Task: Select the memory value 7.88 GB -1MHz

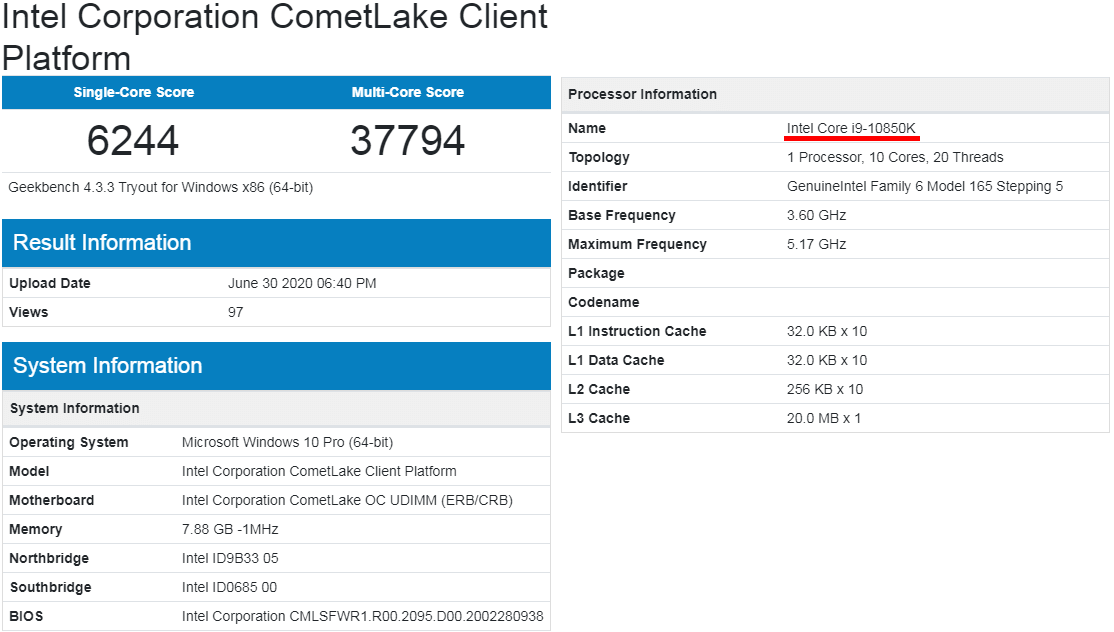Action: (230, 530)
